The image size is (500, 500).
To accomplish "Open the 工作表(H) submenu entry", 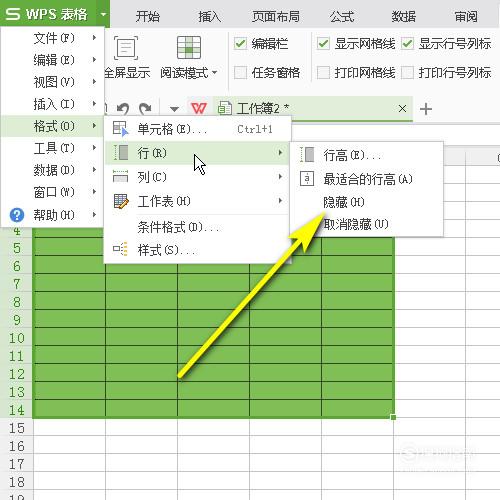I will 197,201.
